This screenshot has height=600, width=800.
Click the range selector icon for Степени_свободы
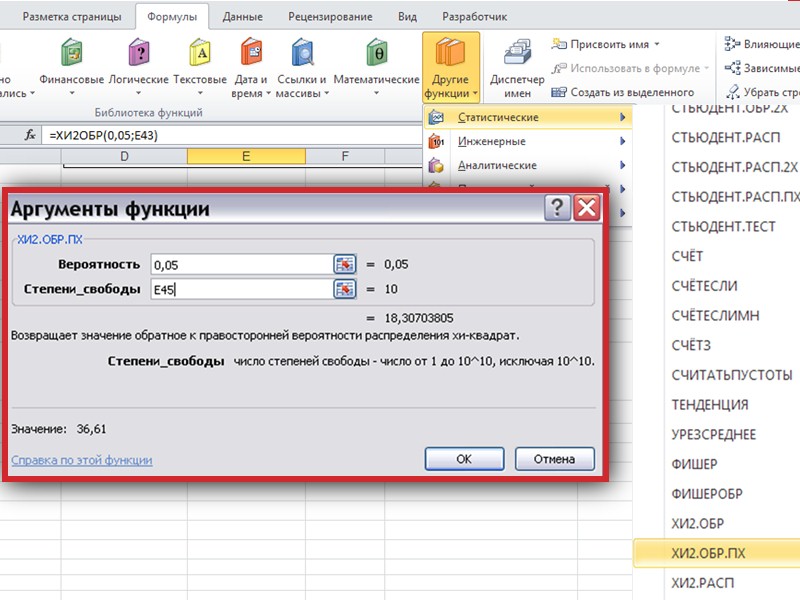pyautogui.click(x=345, y=289)
